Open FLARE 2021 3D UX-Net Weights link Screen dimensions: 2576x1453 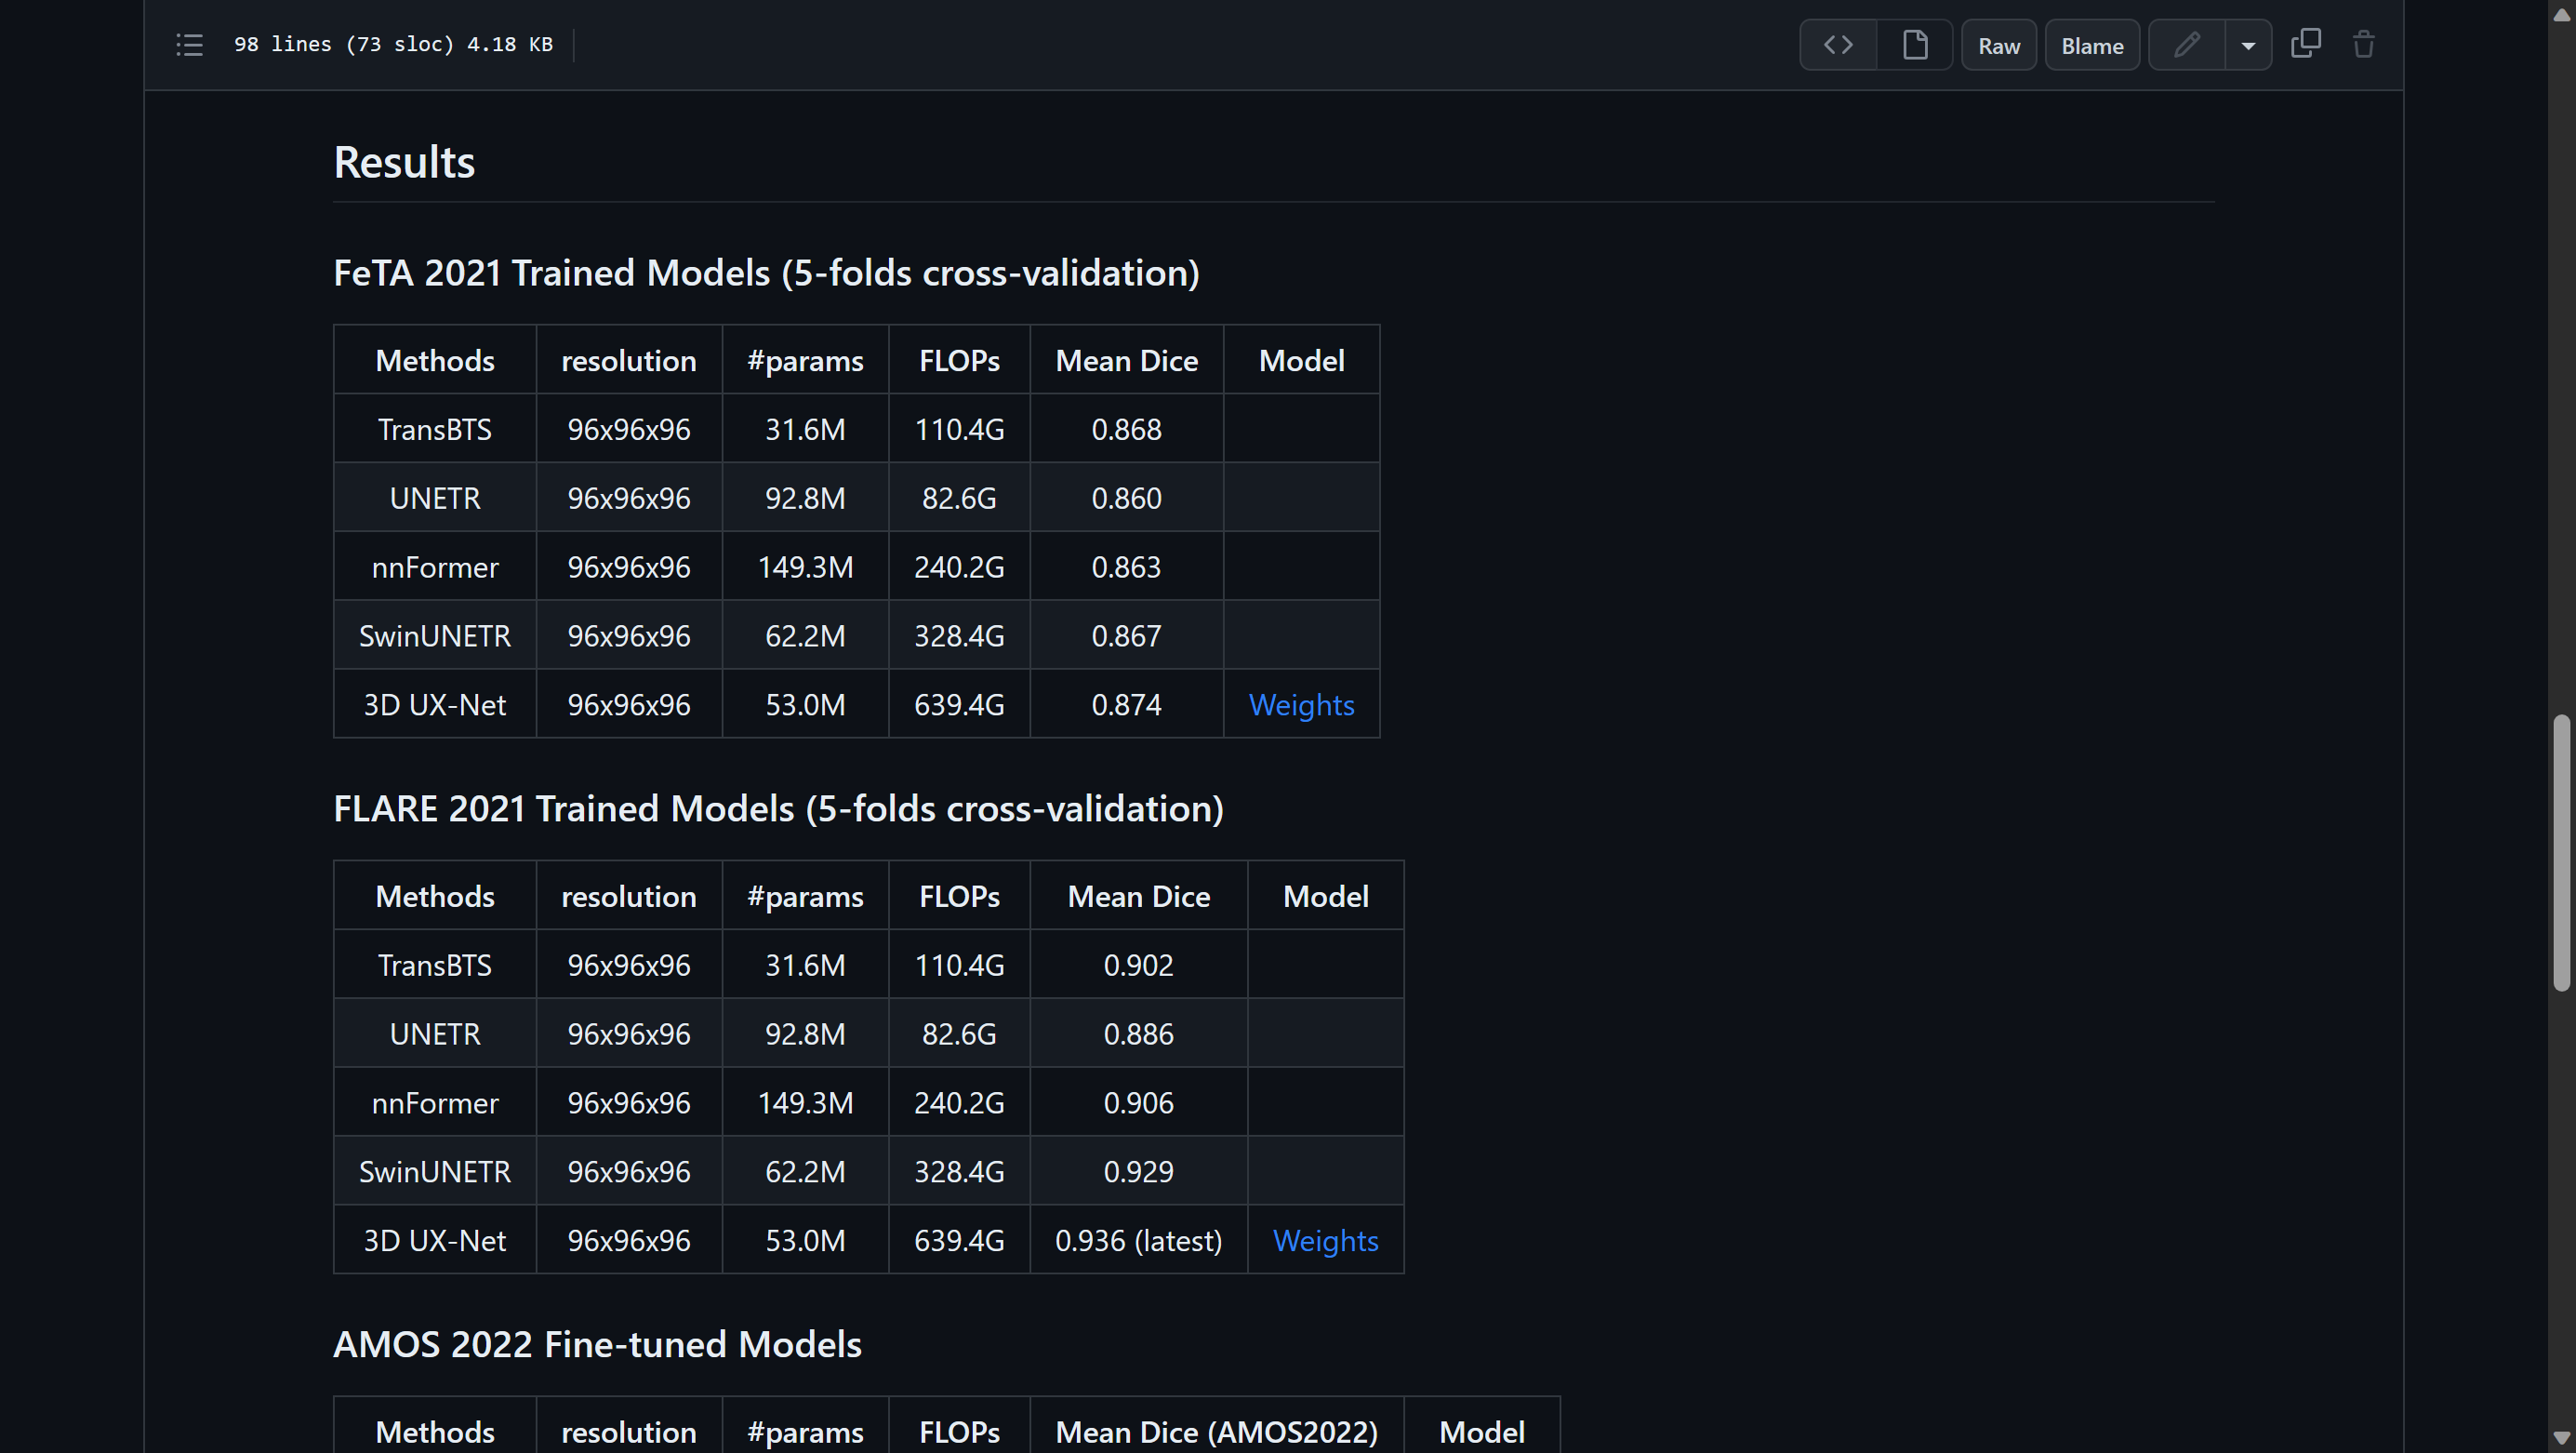point(1325,1241)
